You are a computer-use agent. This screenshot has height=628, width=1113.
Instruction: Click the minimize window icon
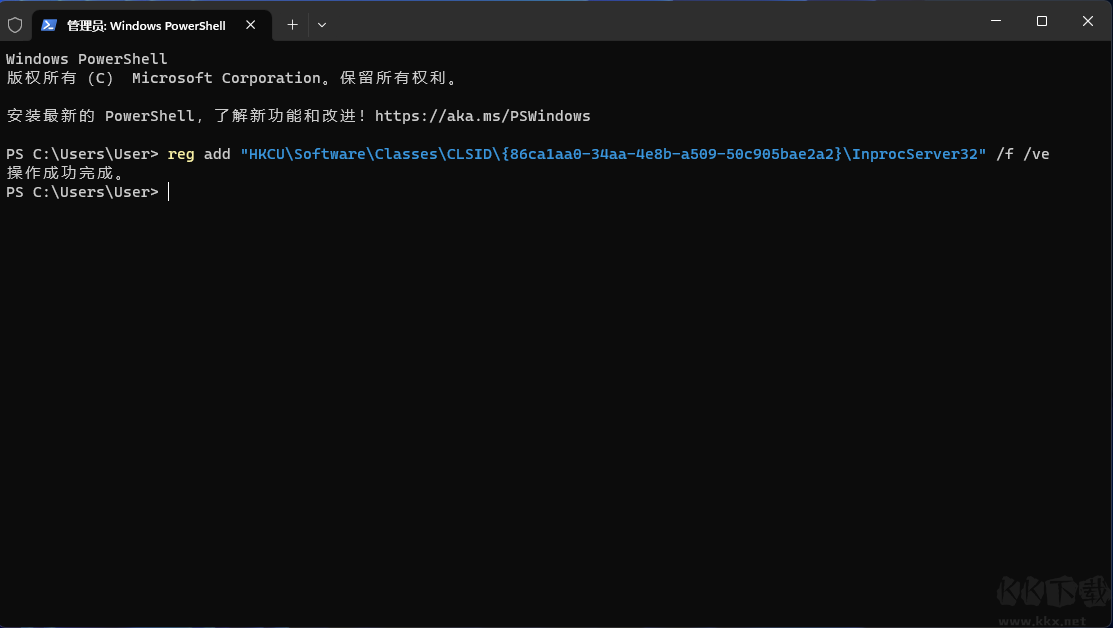pos(994,20)
